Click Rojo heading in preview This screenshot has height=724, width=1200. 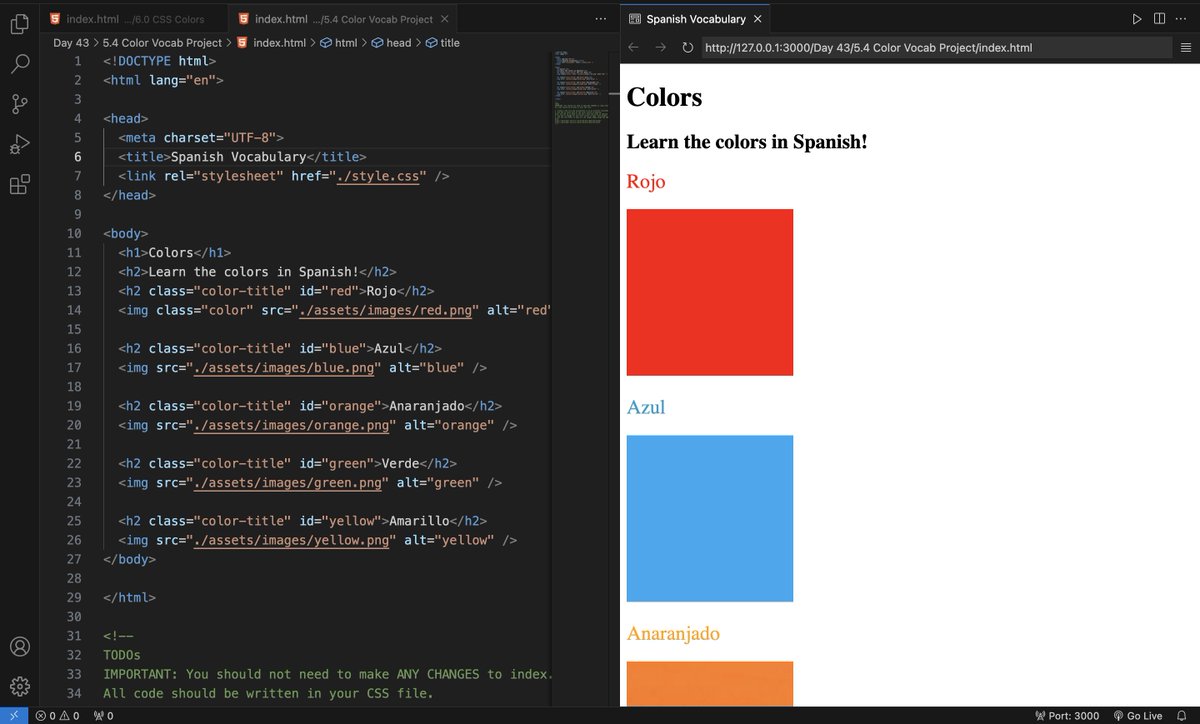[646, 182]
